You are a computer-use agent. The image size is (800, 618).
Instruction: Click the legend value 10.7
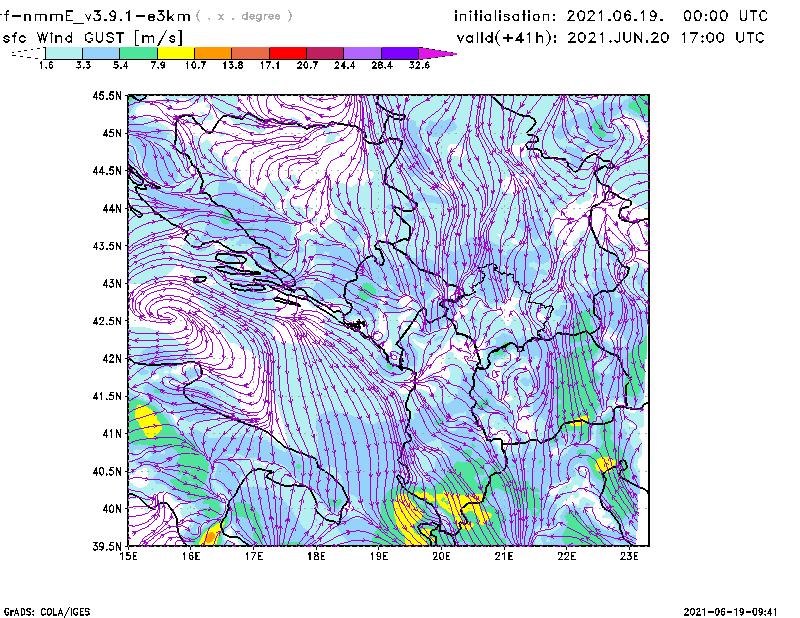point(195,65)
